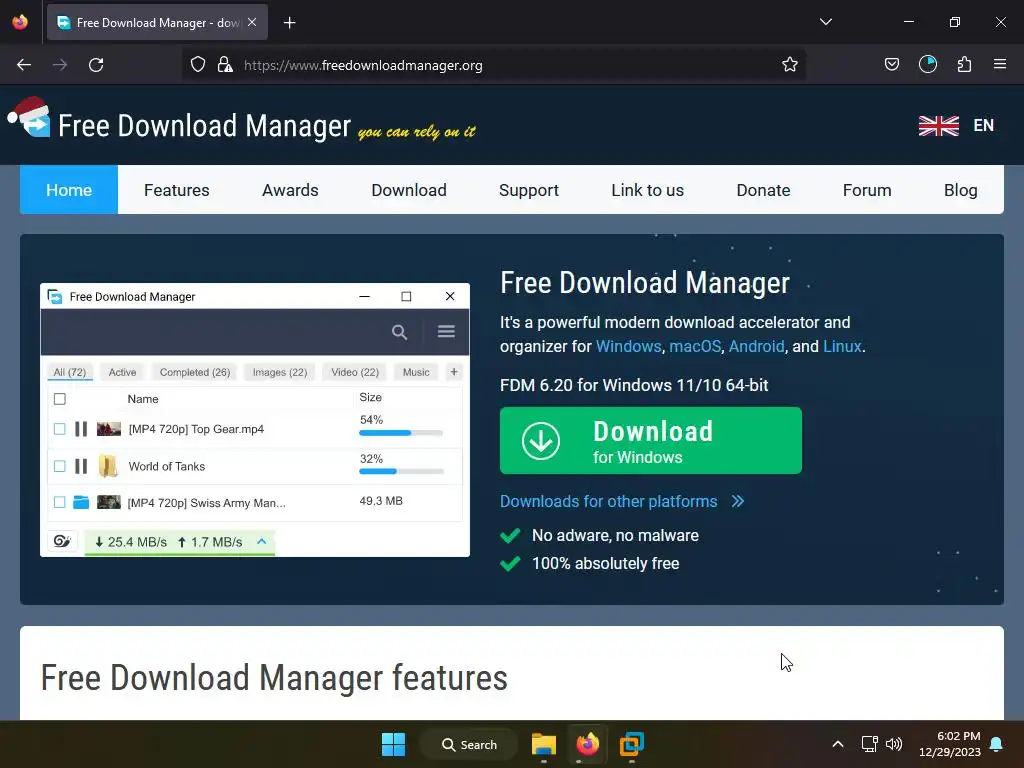1024x768 pixels.
Task: Click the blue folder icon for Swiss Army Man
Action: tap(81, 502)
